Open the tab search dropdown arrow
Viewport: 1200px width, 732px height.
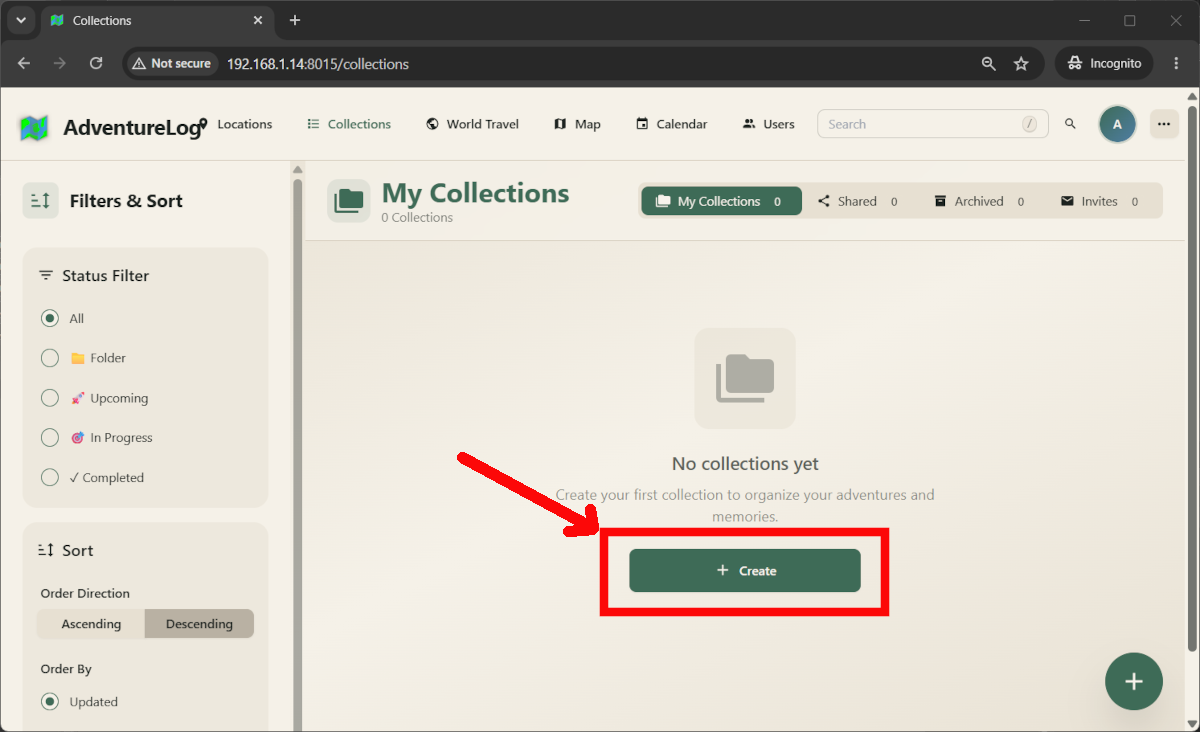[x=20, y=20]
